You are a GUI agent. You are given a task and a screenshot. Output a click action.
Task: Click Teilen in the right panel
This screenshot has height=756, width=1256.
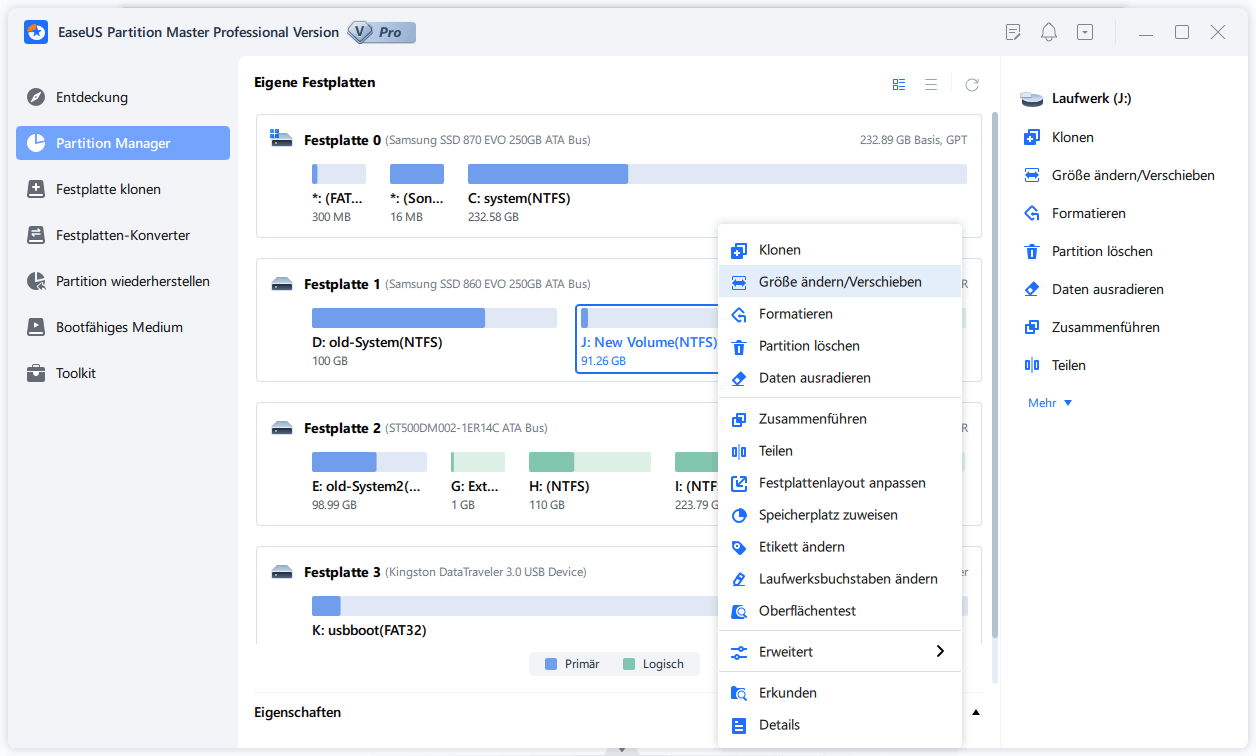[x=1054, y=365]
